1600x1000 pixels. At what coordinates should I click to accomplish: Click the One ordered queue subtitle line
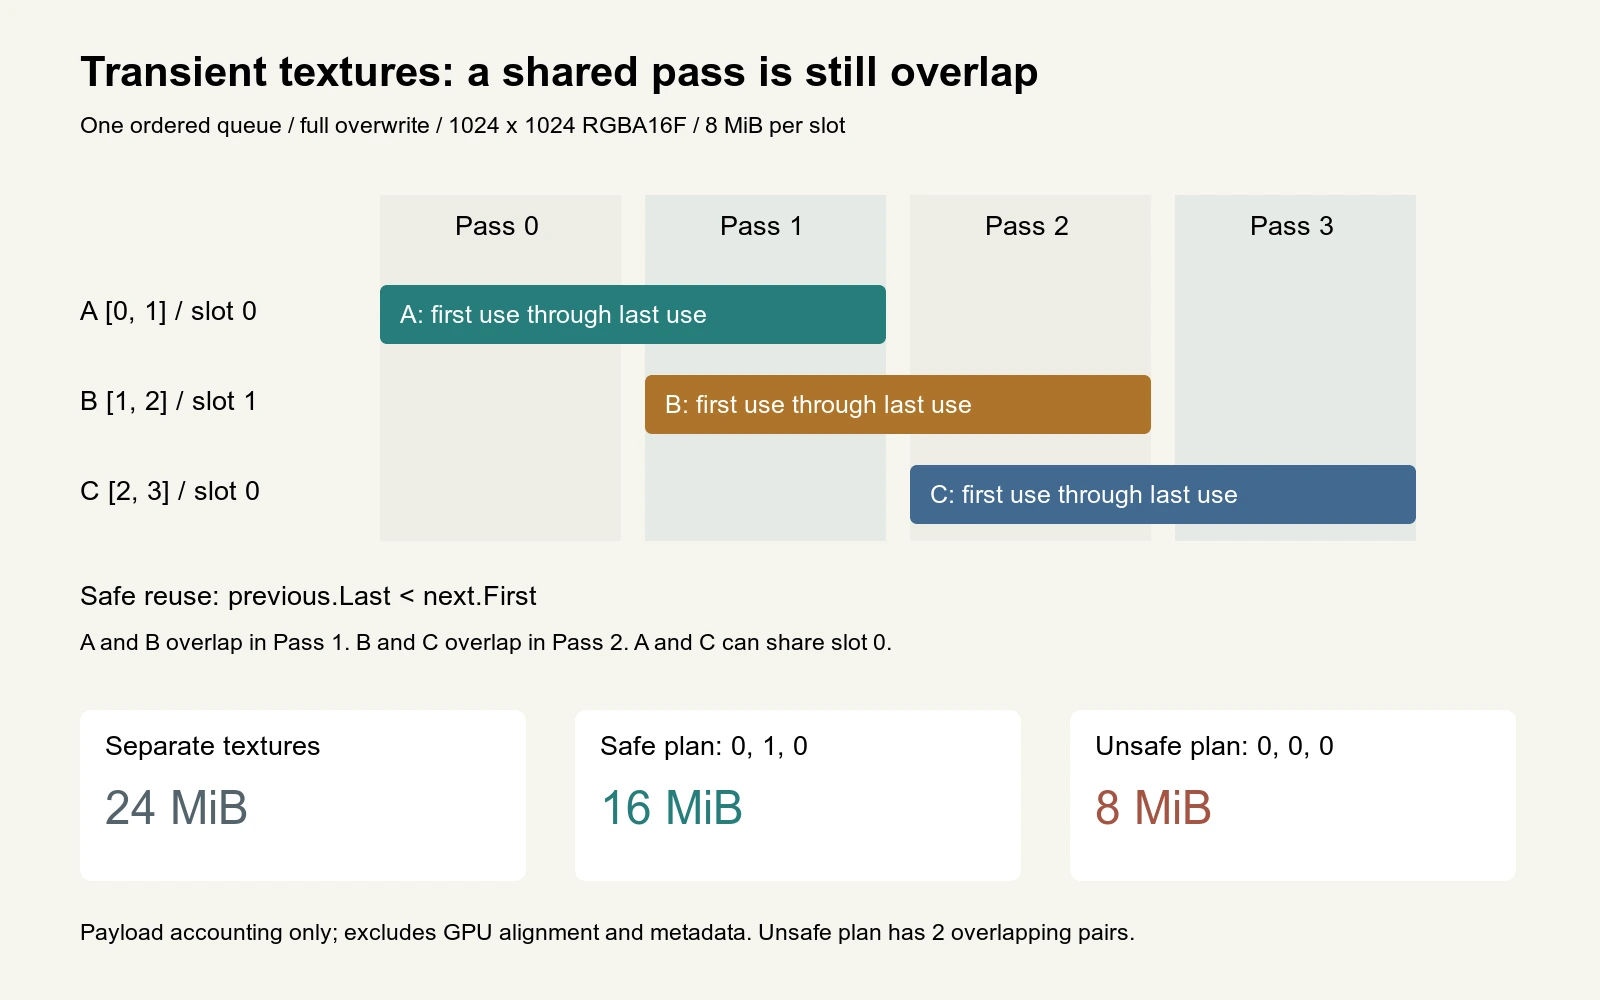click(x=462, y=125)
